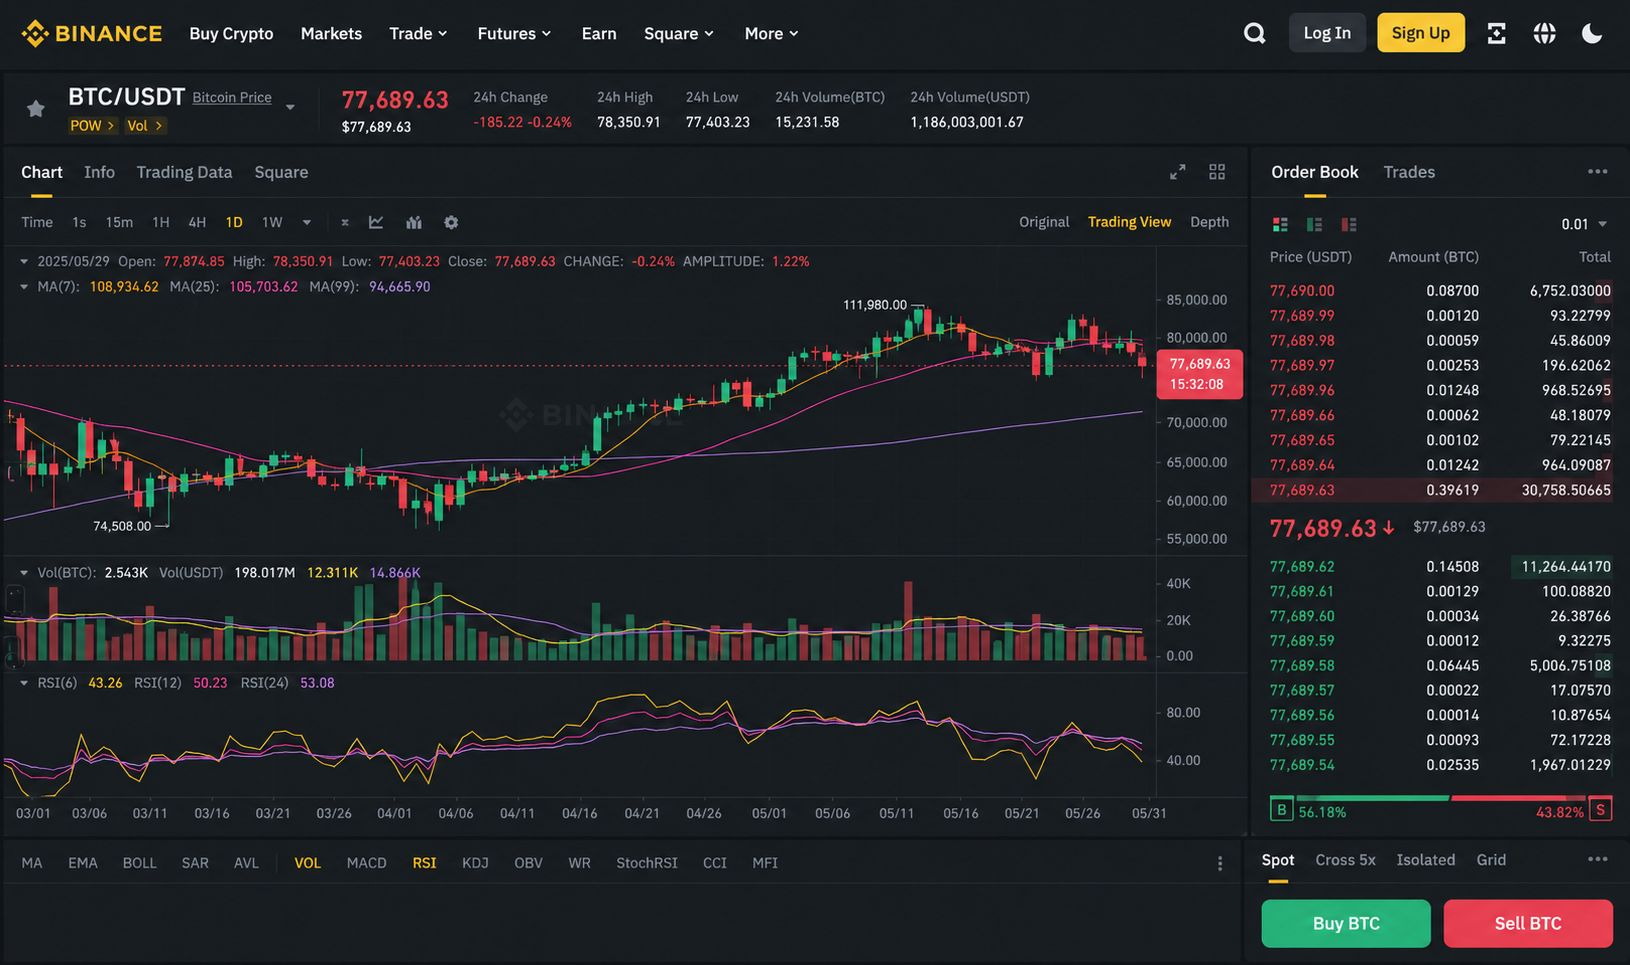Collapse the RSI(6) legend row
Image resolution: width=1630 pixels, height=965 pixels.
point(24,683)
